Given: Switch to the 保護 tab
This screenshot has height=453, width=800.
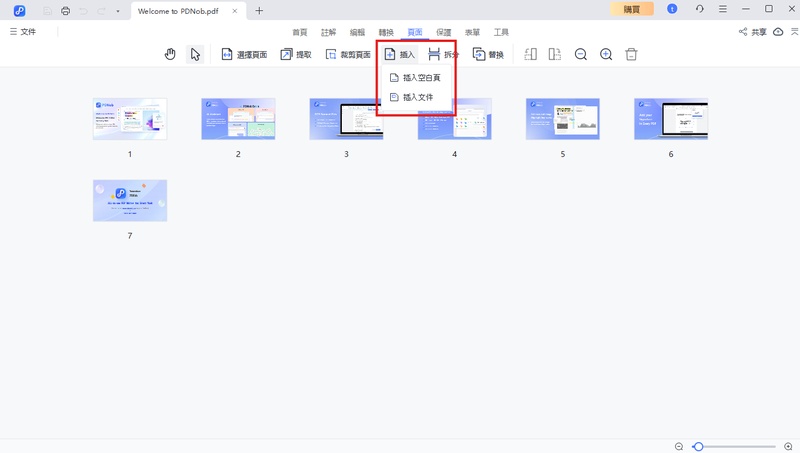Looking at the screenshot, I should click(443, 32).
